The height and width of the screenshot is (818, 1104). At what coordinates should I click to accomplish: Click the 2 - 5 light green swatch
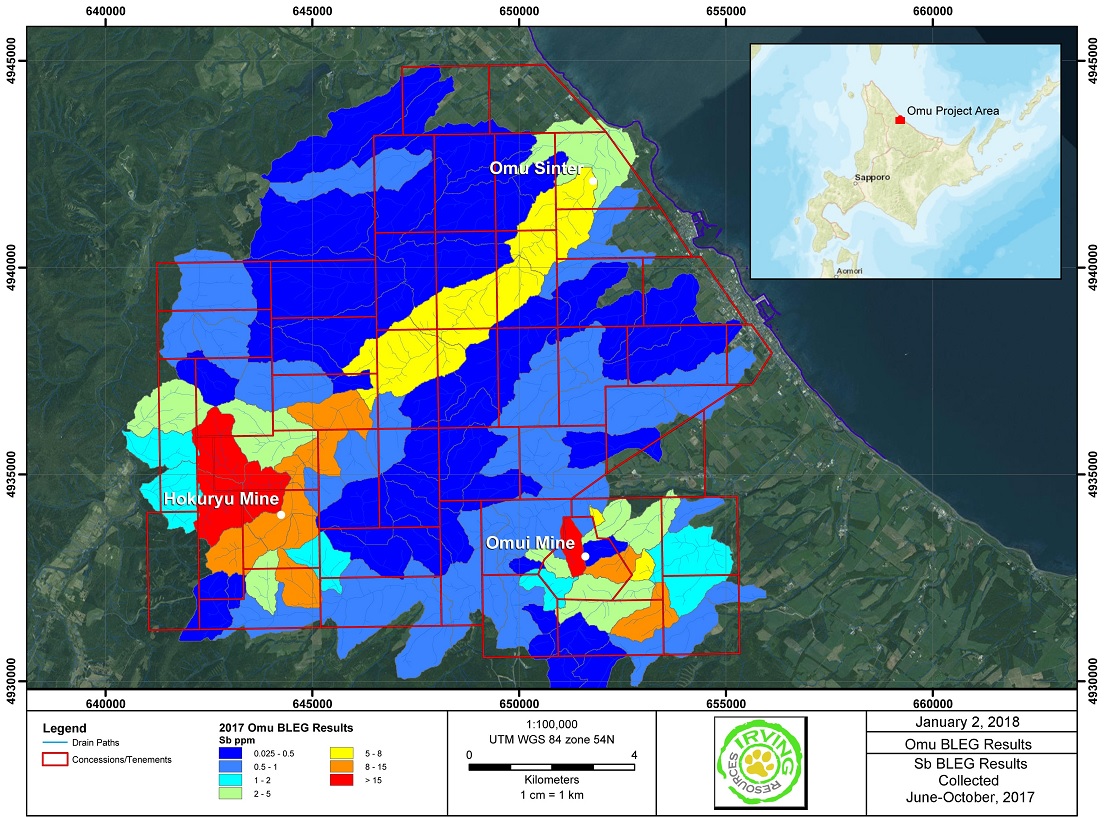231,793
